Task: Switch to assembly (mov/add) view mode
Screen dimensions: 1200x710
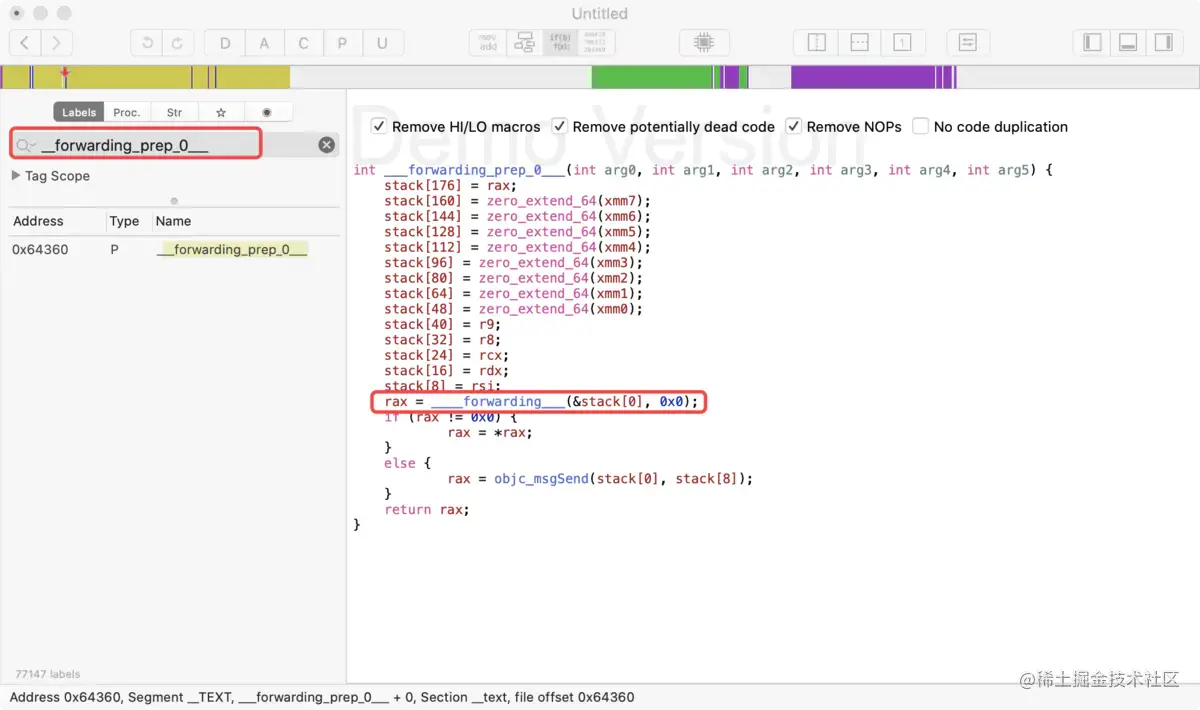Action: (x=488, y=43)
